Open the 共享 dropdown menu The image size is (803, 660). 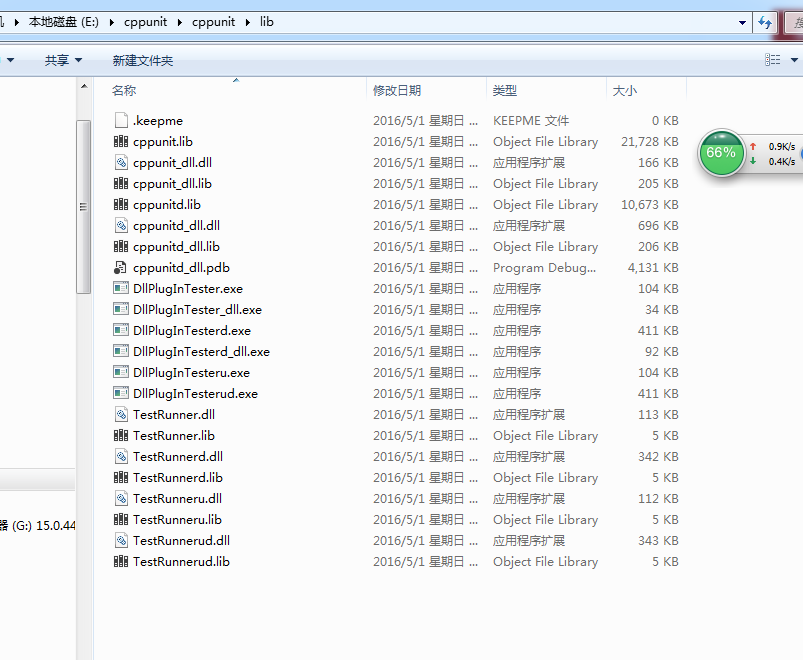tap(63, 60)
